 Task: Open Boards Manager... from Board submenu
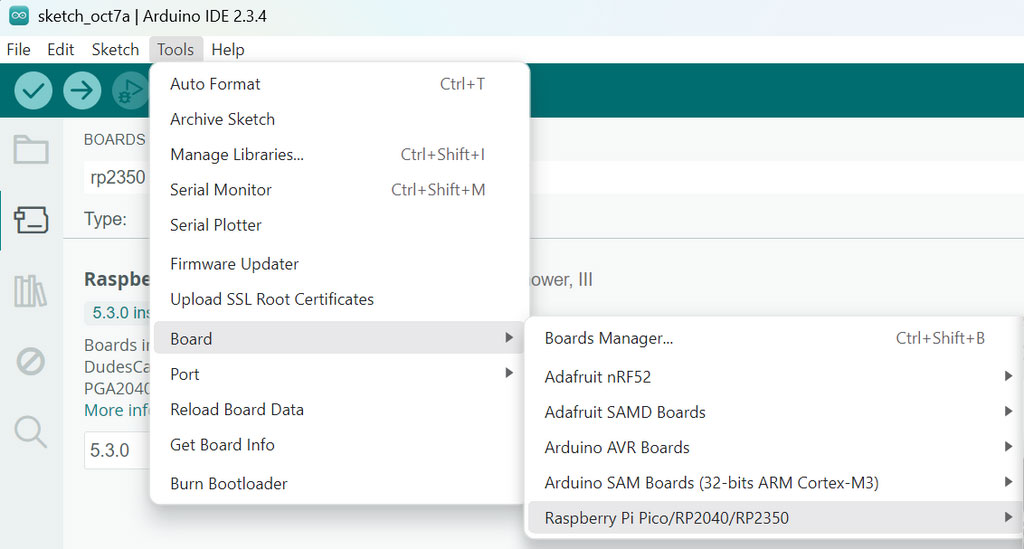pyautogui.click(x=774, y=338)
